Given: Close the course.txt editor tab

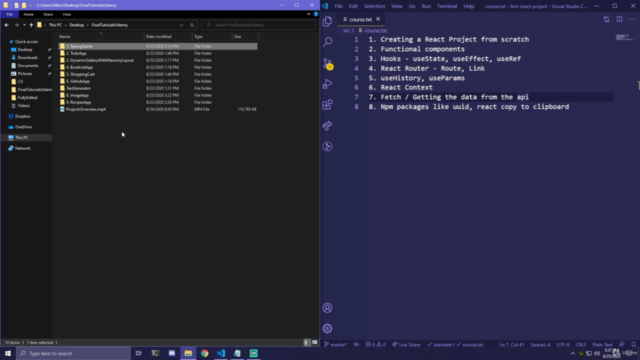Looking at the screenshot, I should point(378,19).
